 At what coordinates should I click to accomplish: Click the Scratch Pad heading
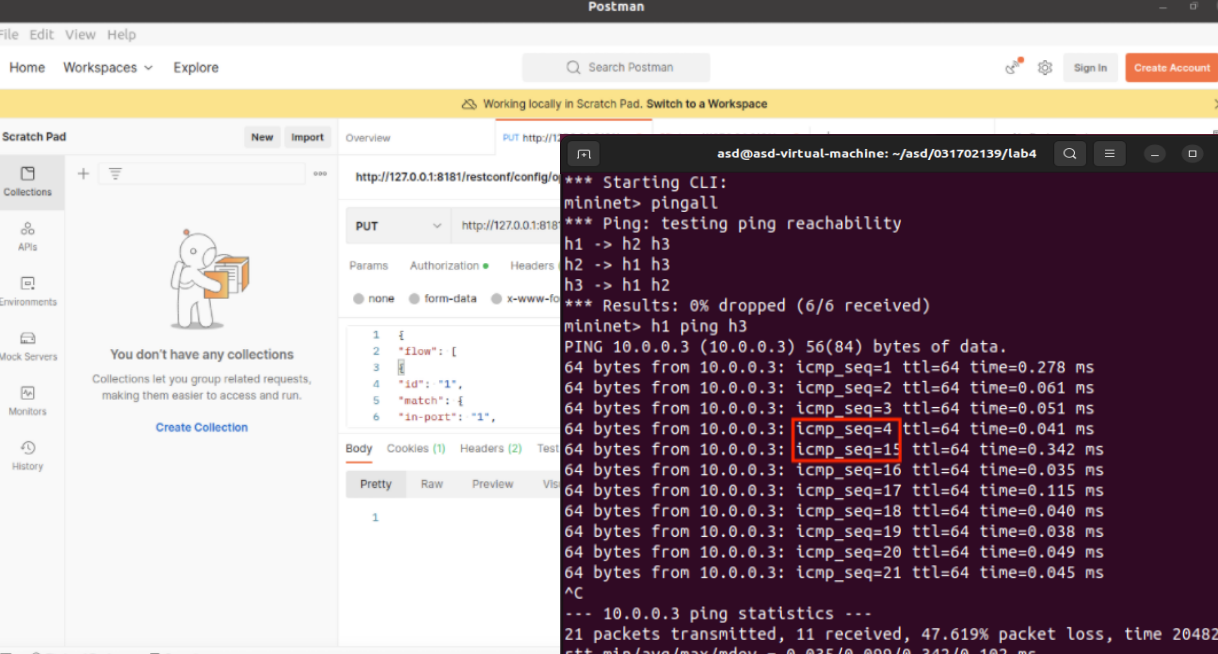pyautogui.click(x=34, y=137)
